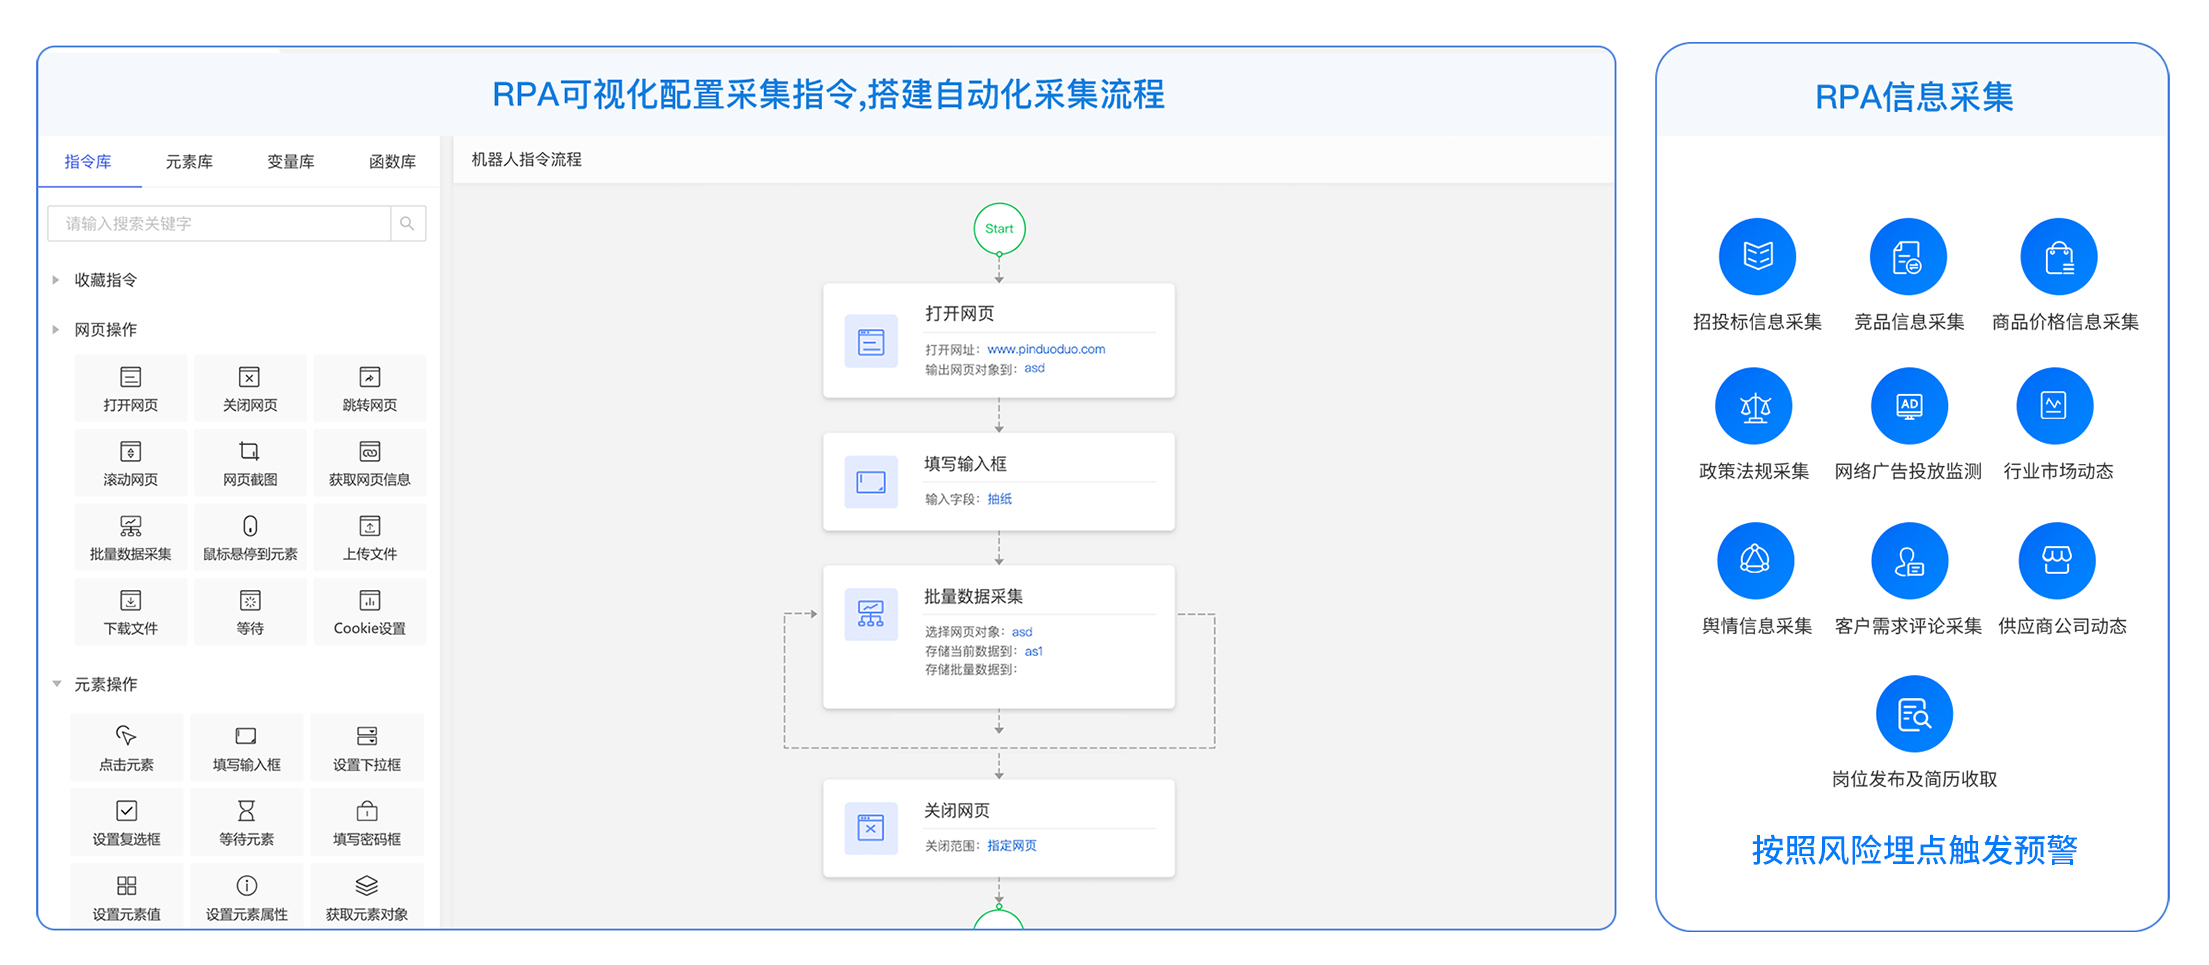Collapse the 元素操作 section
The image size is (2209, 965).
[57, 684]
